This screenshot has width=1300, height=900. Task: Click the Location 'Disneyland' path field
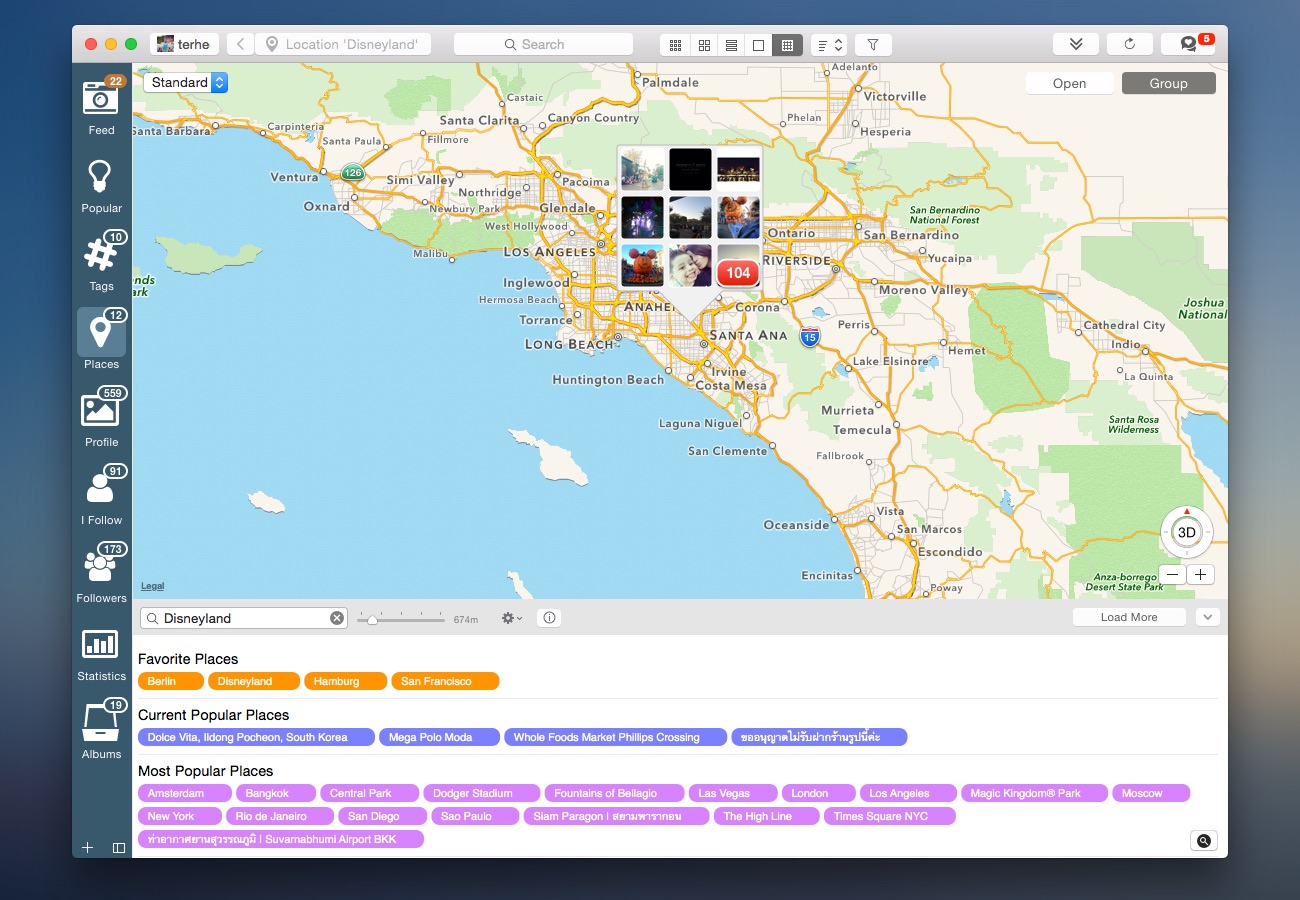pos(343,44)
